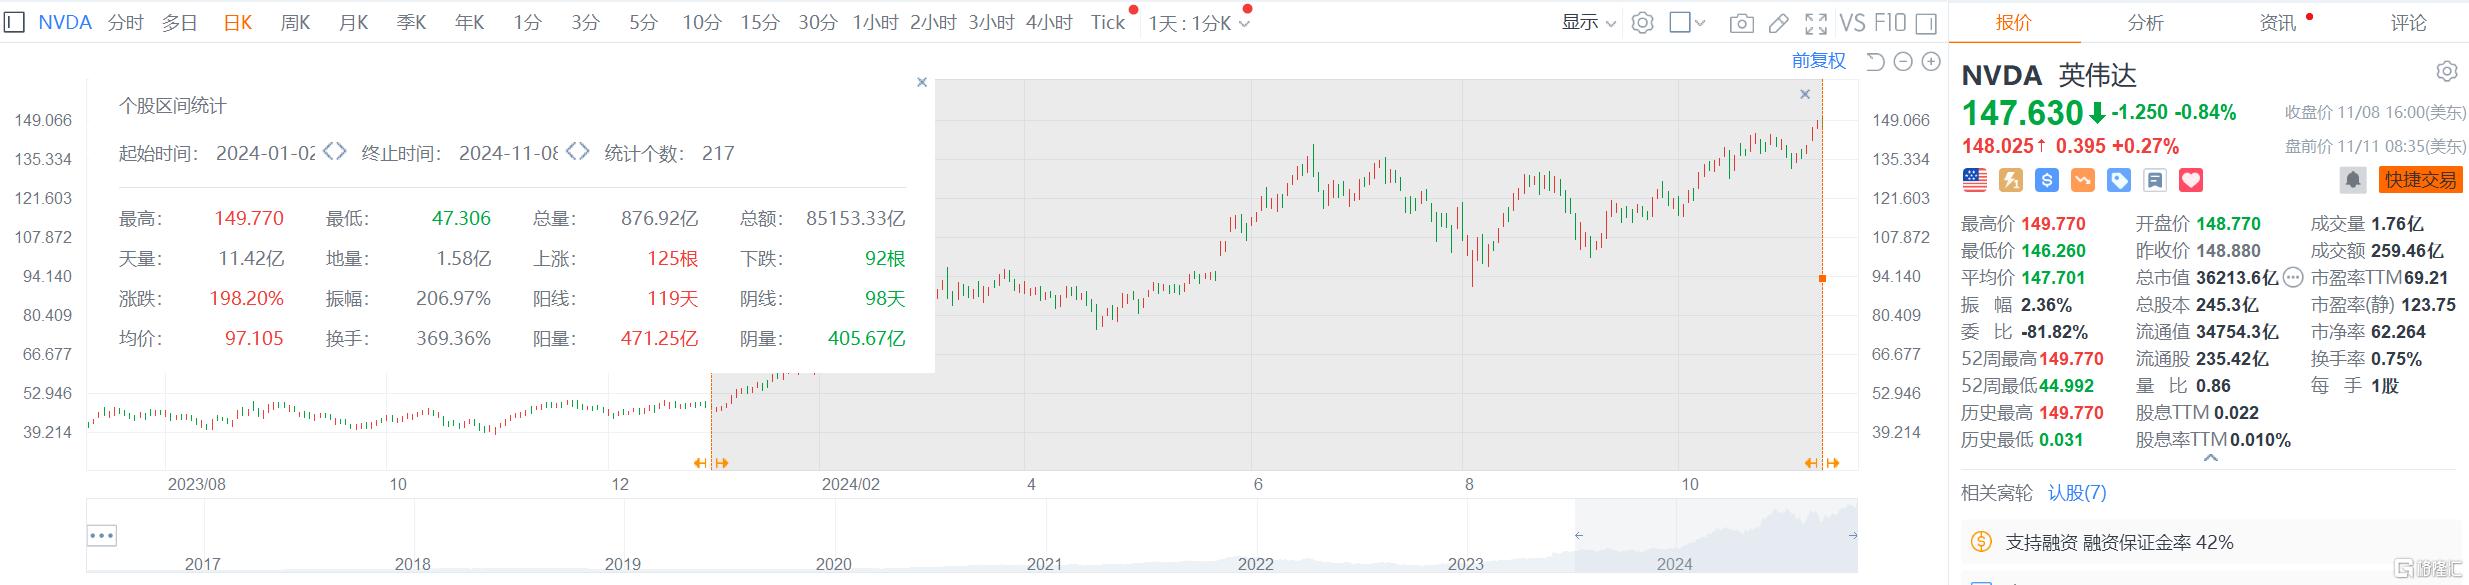Select 分时 intraday chart tab
Image resolution: width=2469 pixels, height=585 pixels.
(125, 22)
